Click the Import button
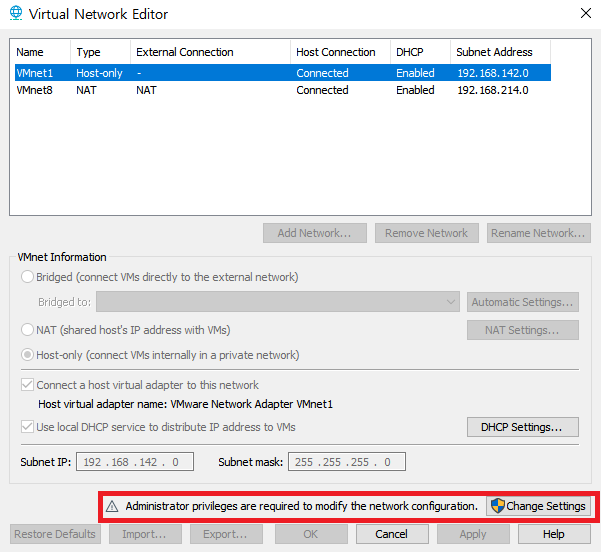 [145, 534]
